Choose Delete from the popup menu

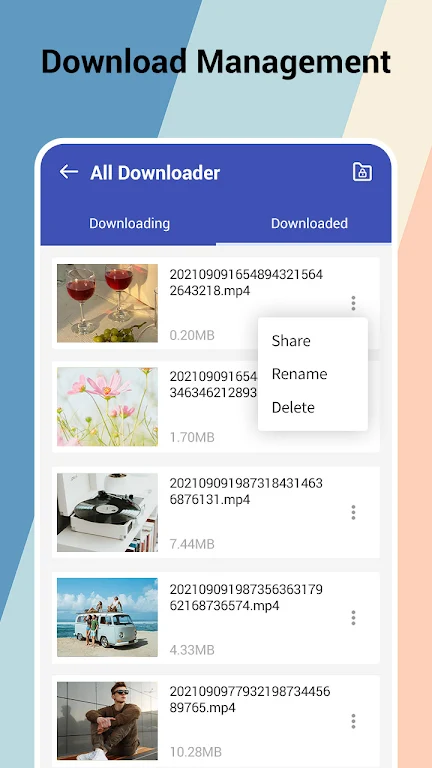click(293, 408)
